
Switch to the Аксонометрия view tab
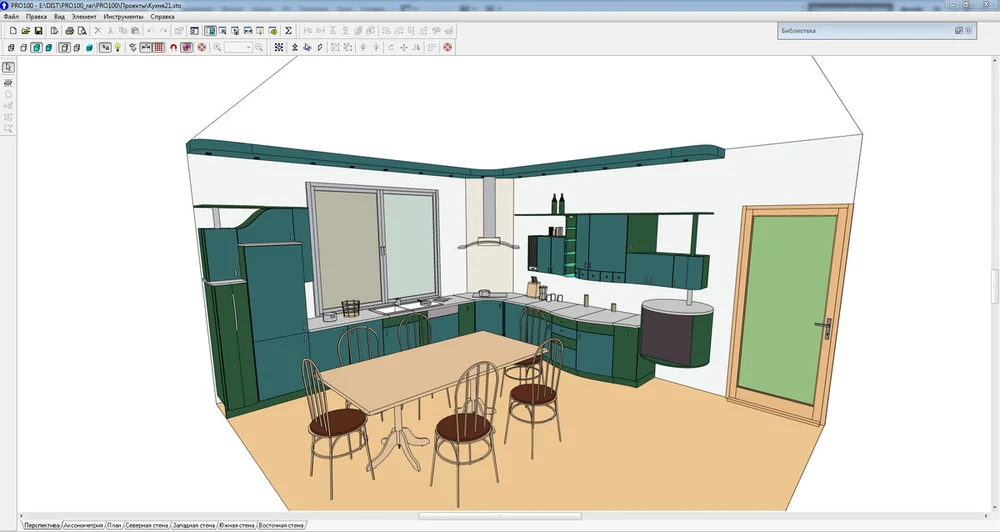pos(83,525)
